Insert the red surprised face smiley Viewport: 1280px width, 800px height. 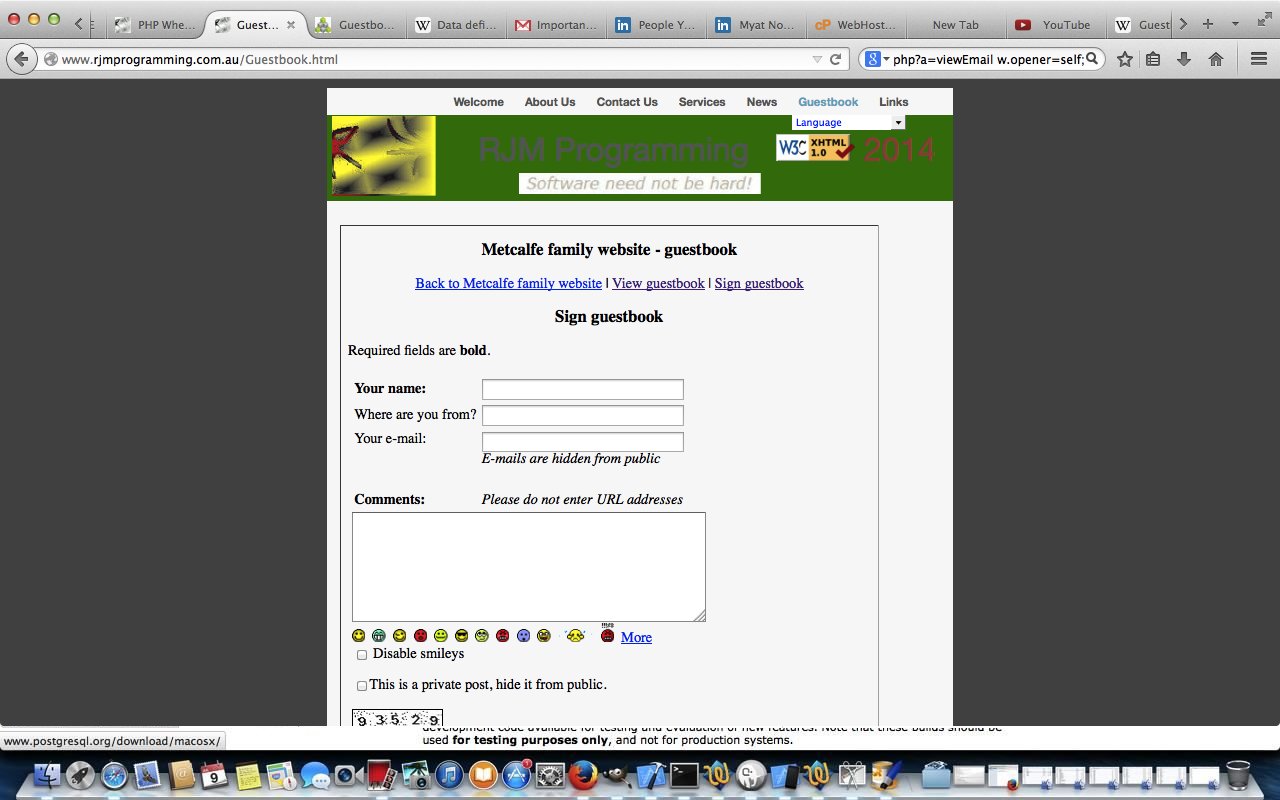(x=421, y=635)
